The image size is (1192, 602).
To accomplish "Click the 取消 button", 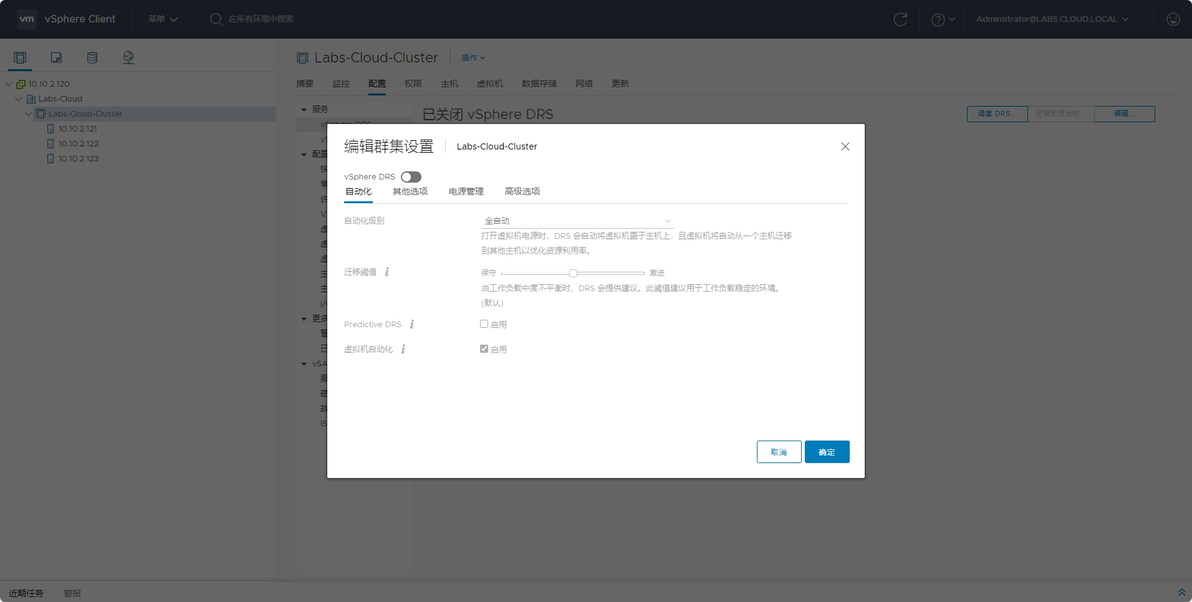I will tap(779, 452).
